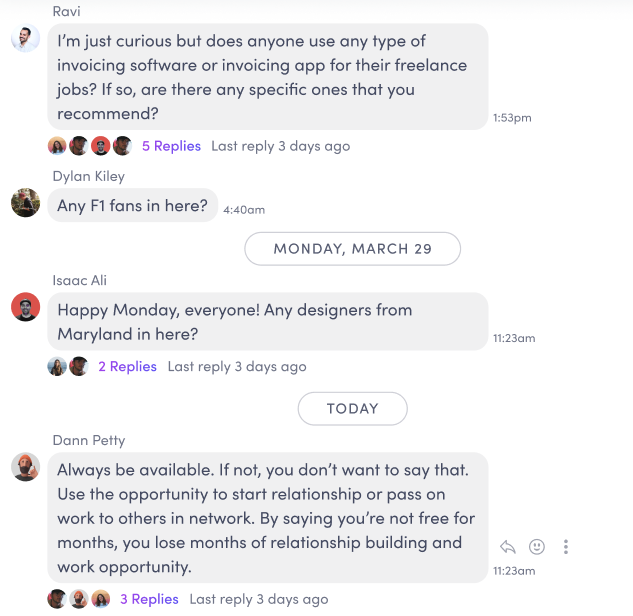633x616 pixels.
Task: Expand the 2 Replies thread
Action: pyautogui.click(x=127, y=367)
